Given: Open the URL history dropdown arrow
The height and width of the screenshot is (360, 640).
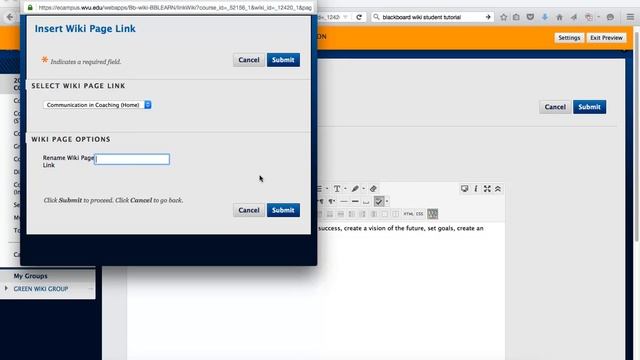Looking at the screenshot, I should [x=345, y=17].
